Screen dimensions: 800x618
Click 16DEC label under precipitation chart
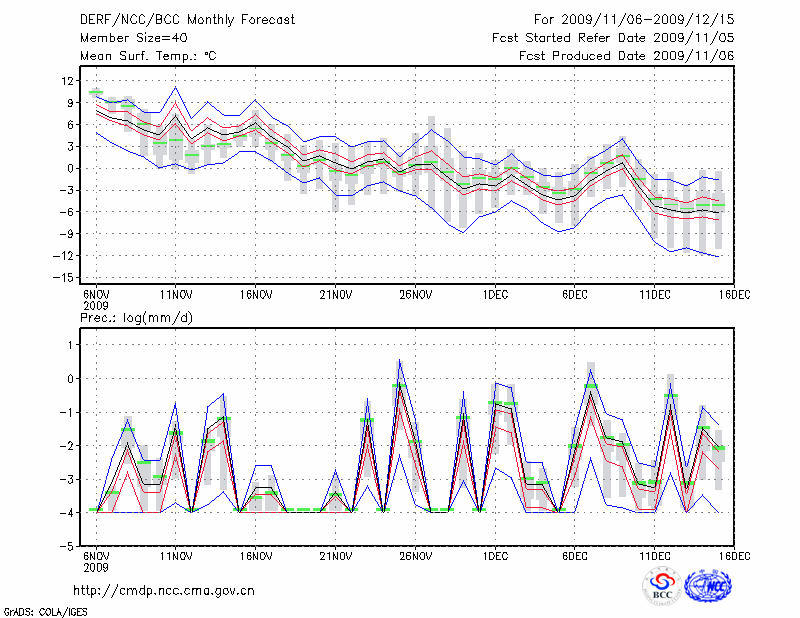[733, 555]
